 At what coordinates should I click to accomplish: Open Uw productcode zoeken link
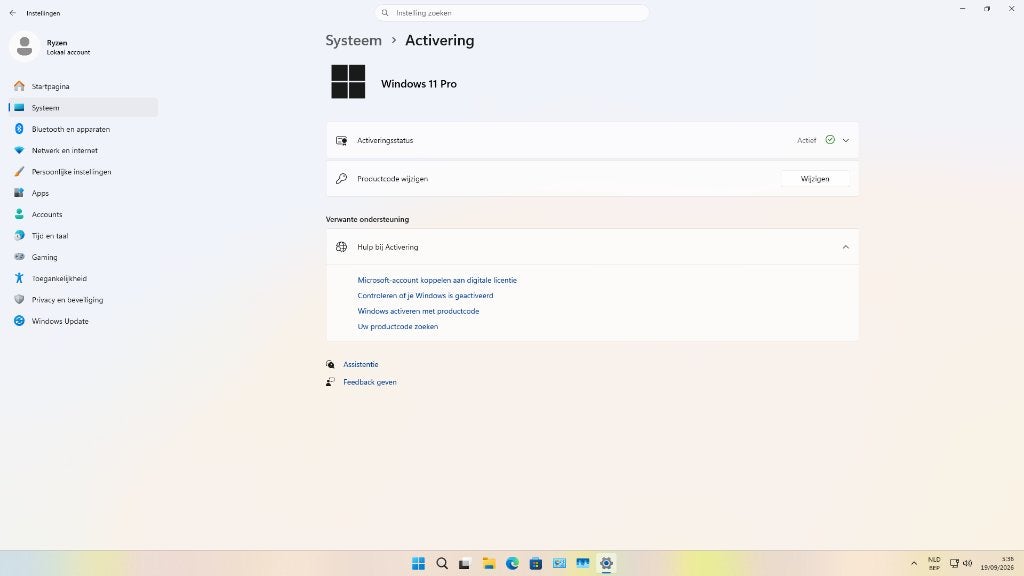coord(398,327)
